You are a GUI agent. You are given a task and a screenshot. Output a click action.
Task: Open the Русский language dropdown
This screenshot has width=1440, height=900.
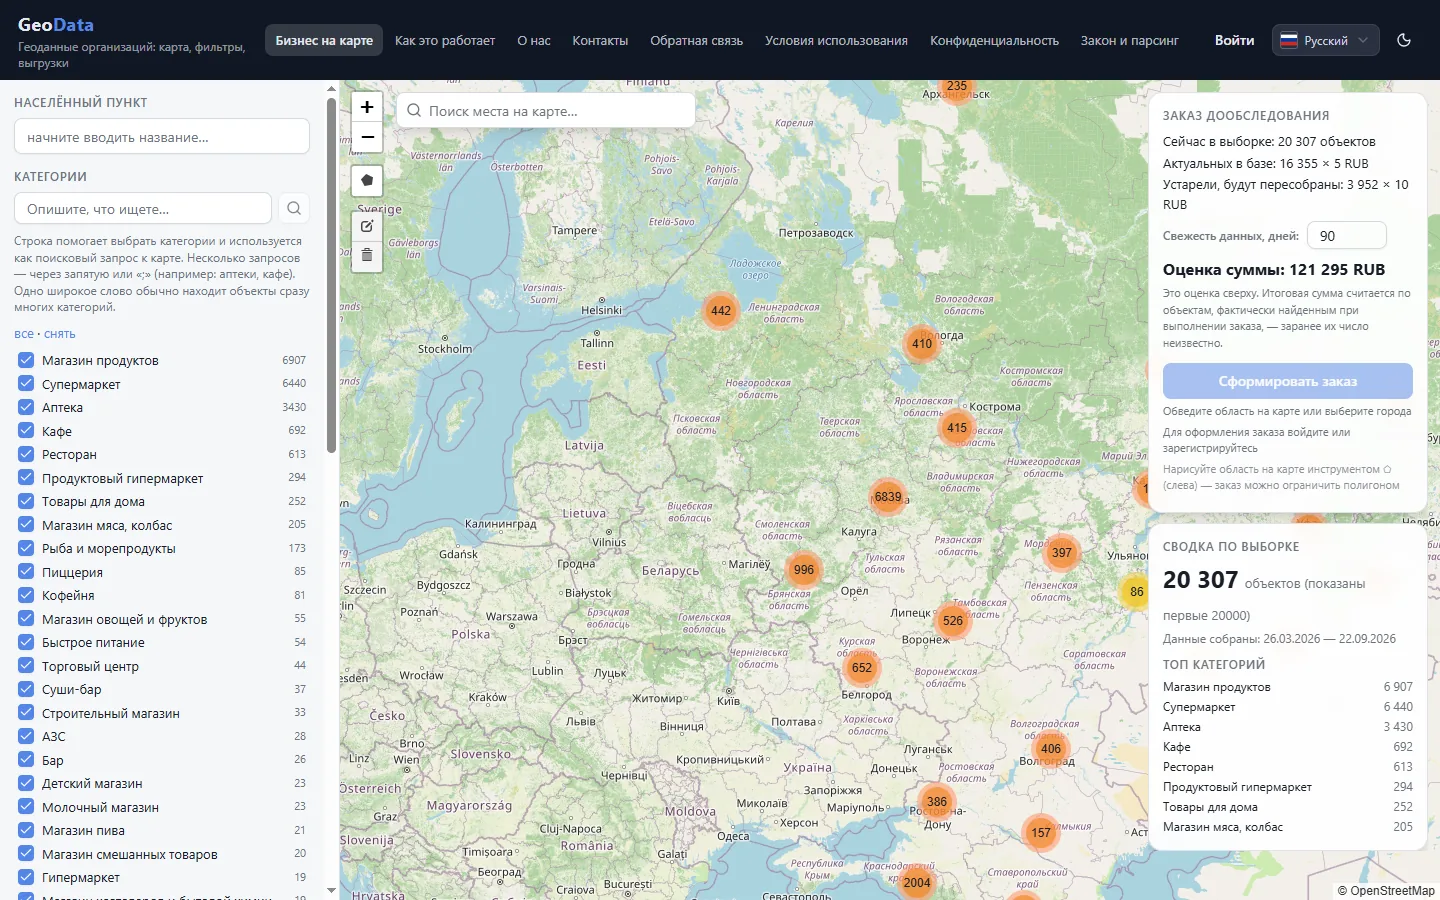[x=1326, y=40]
